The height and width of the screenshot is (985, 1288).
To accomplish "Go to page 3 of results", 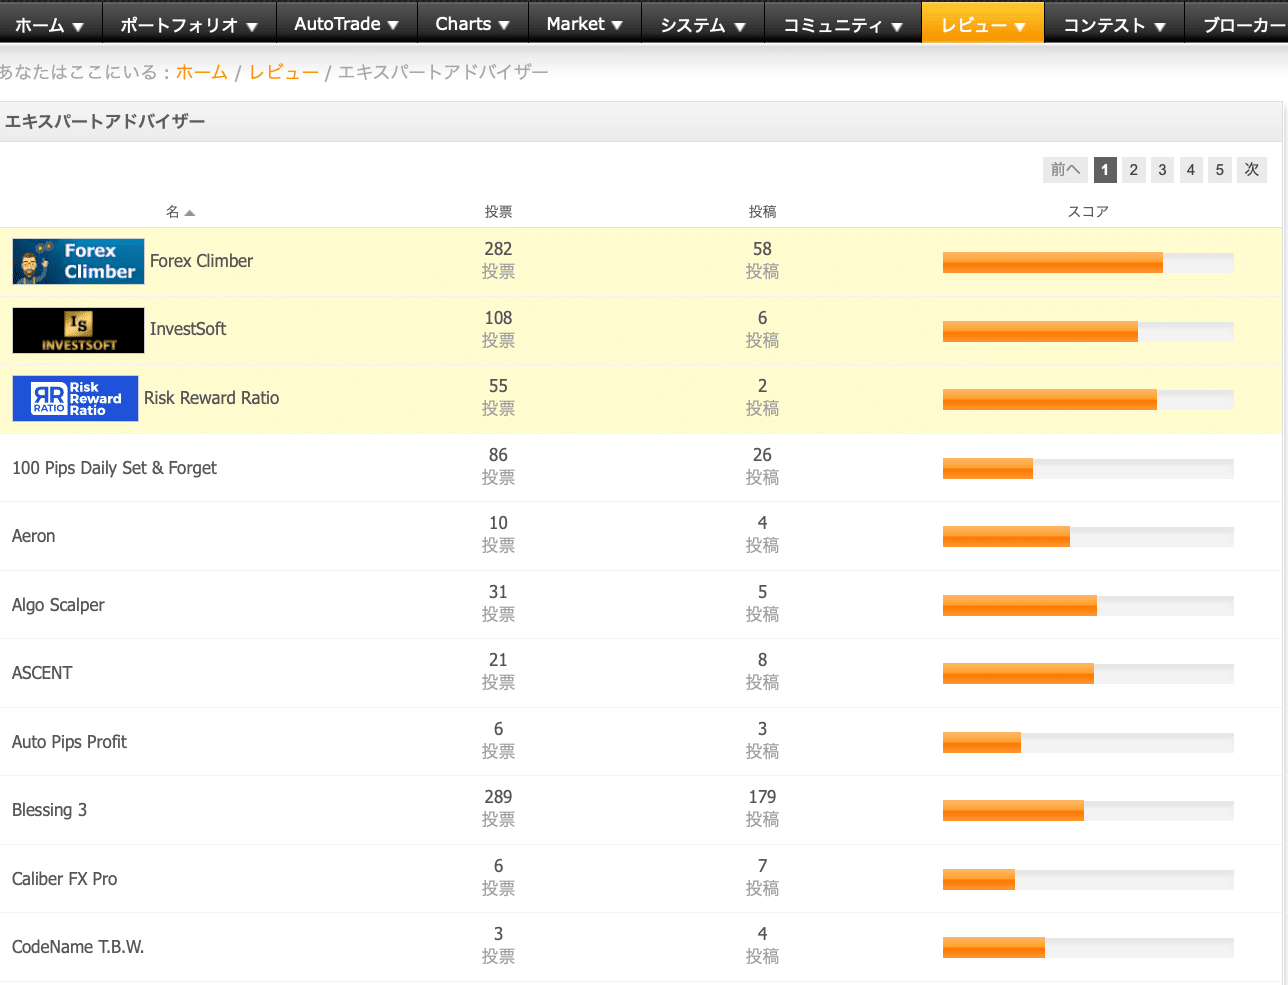I will (1162, 170).
